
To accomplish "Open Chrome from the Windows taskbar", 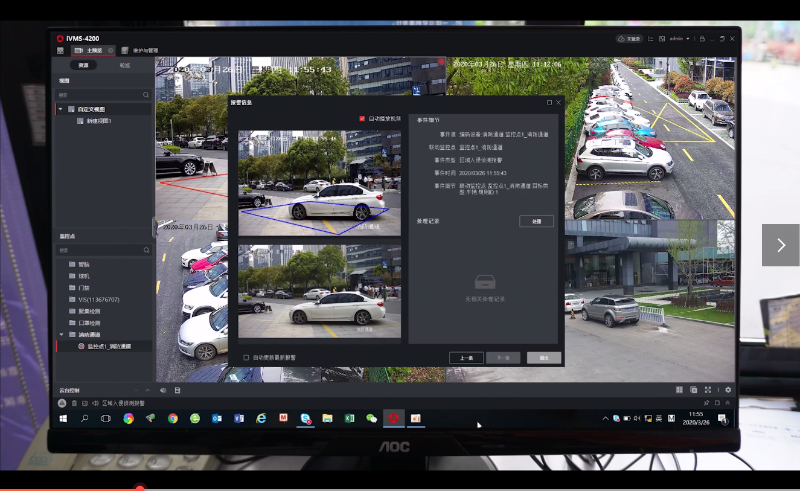I will [172, 417].
